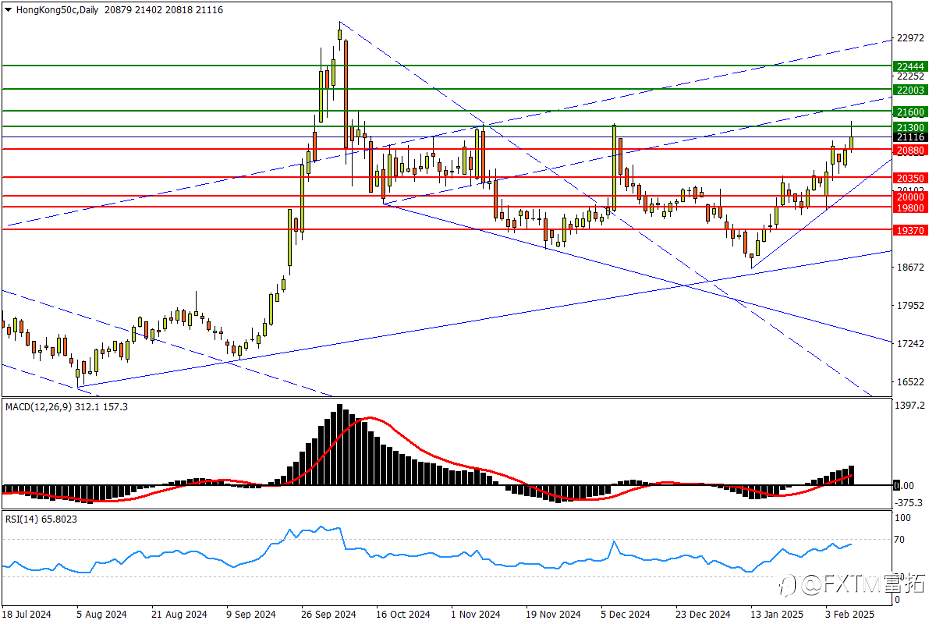The image size is (936, 624).
Task: Select the current price 21116 label
Action: pos(910,137)
